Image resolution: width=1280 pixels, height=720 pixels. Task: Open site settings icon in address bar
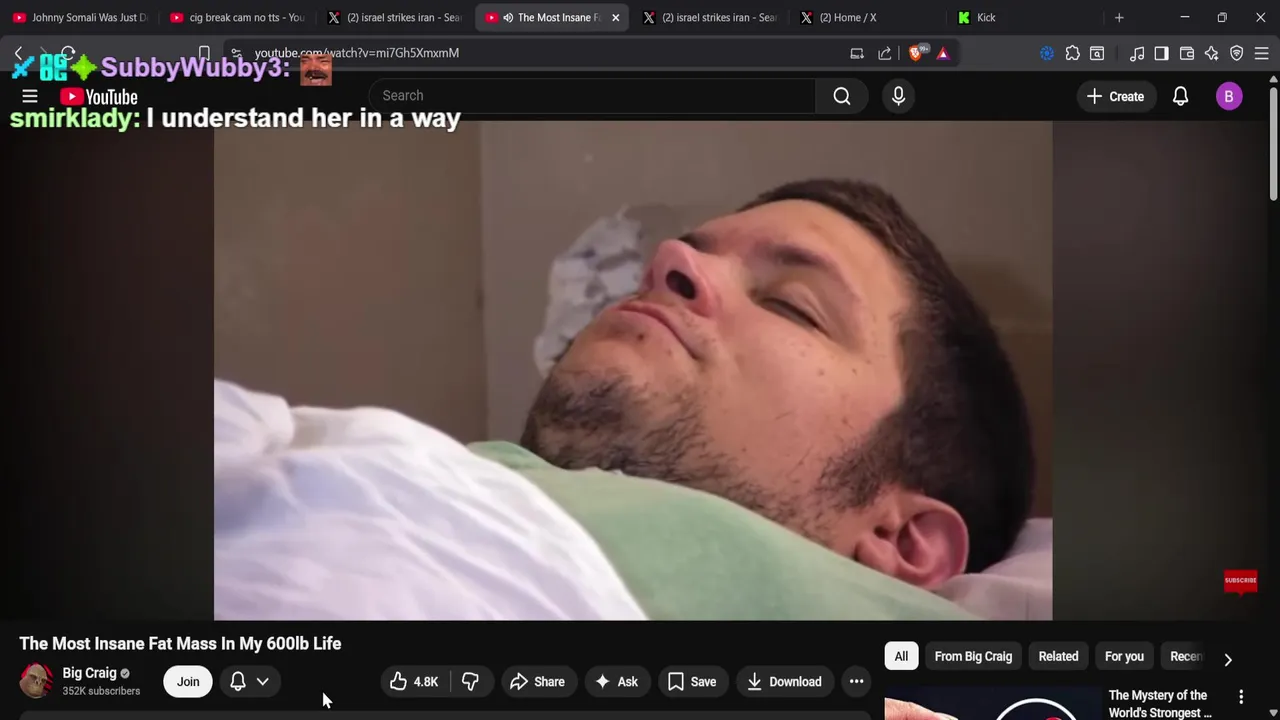pos(236,53)
